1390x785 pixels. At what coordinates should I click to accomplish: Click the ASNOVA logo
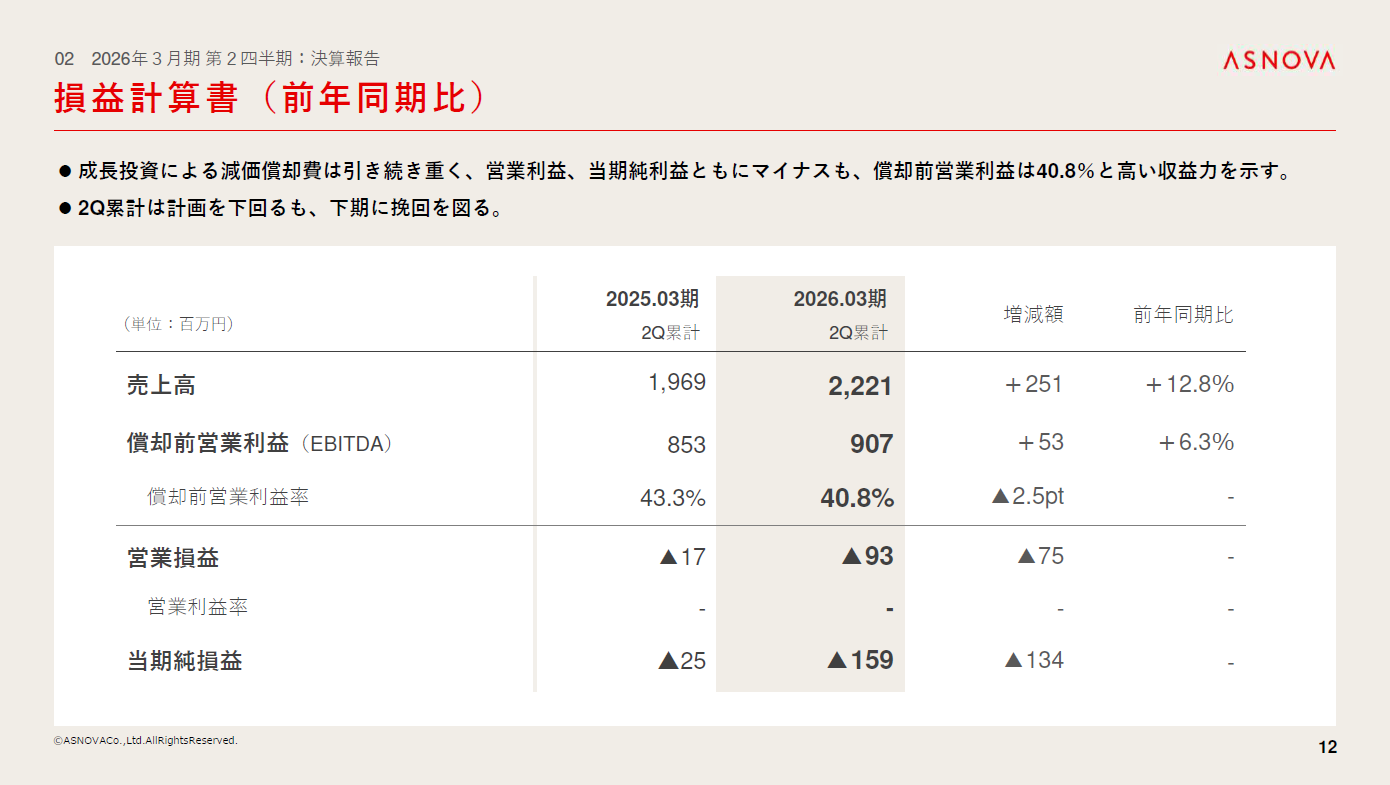[x=1278, y=61]
